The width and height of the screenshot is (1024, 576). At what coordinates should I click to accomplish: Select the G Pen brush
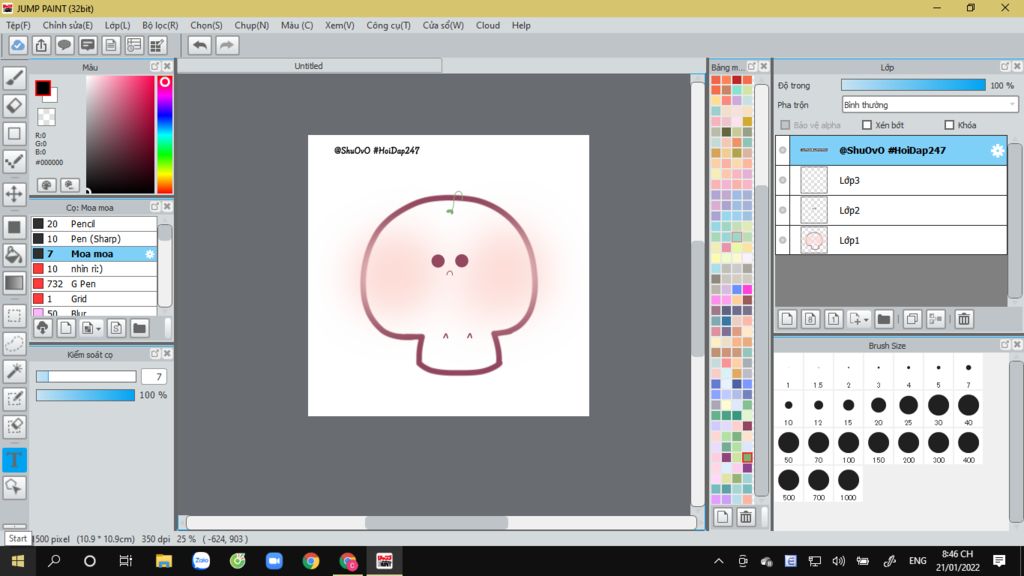[x=94, y=284]
